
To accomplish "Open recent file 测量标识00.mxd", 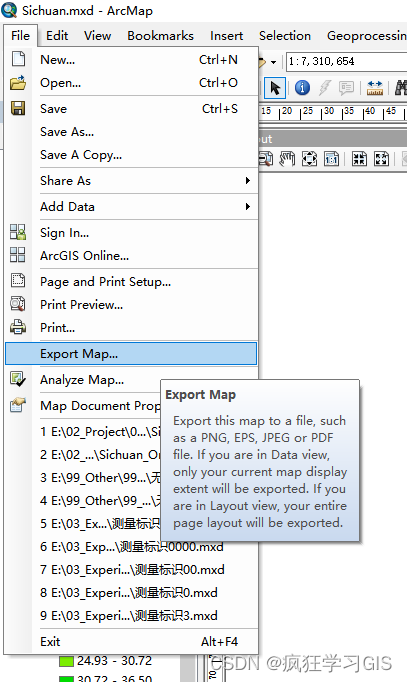I will [131, 570].
